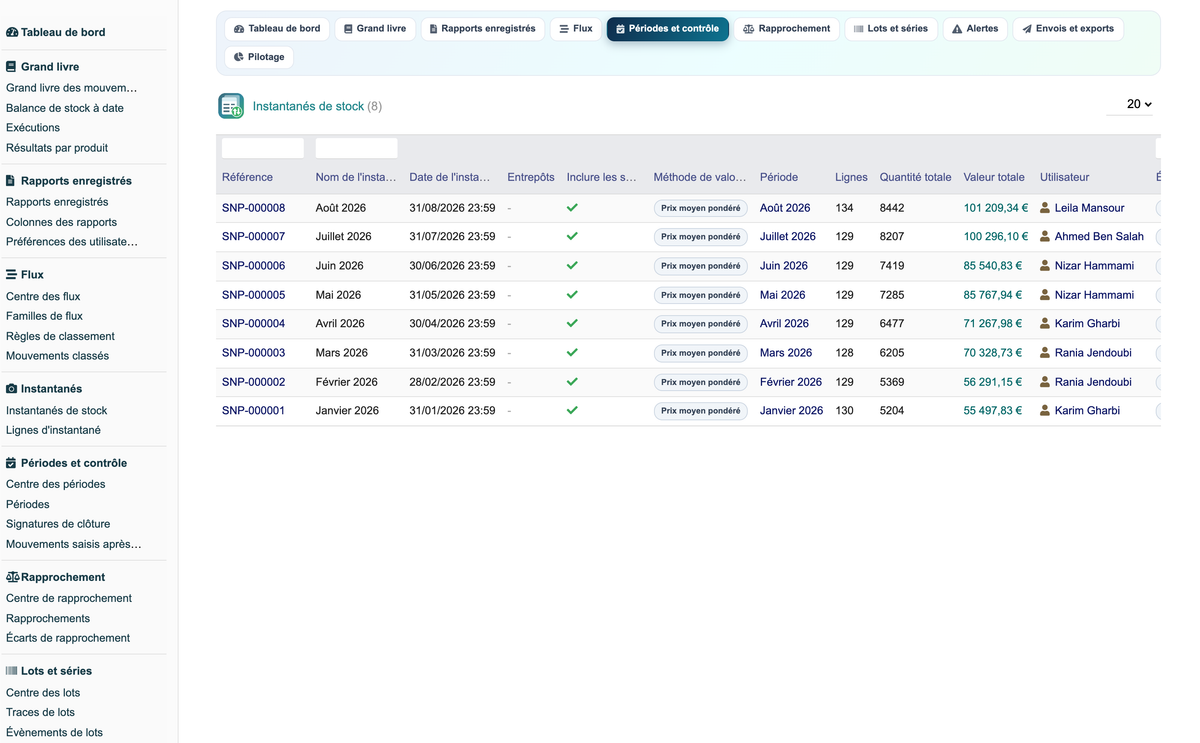Sort by the Valeur totale column header
Screen dimensions: 1200x743
994,177
